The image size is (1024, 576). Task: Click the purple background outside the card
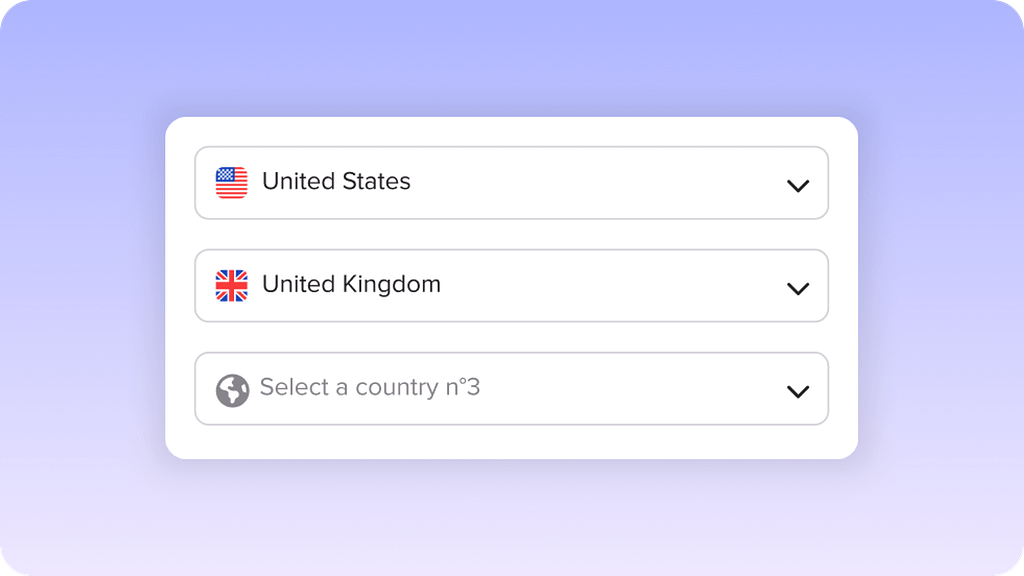[80, 300]
